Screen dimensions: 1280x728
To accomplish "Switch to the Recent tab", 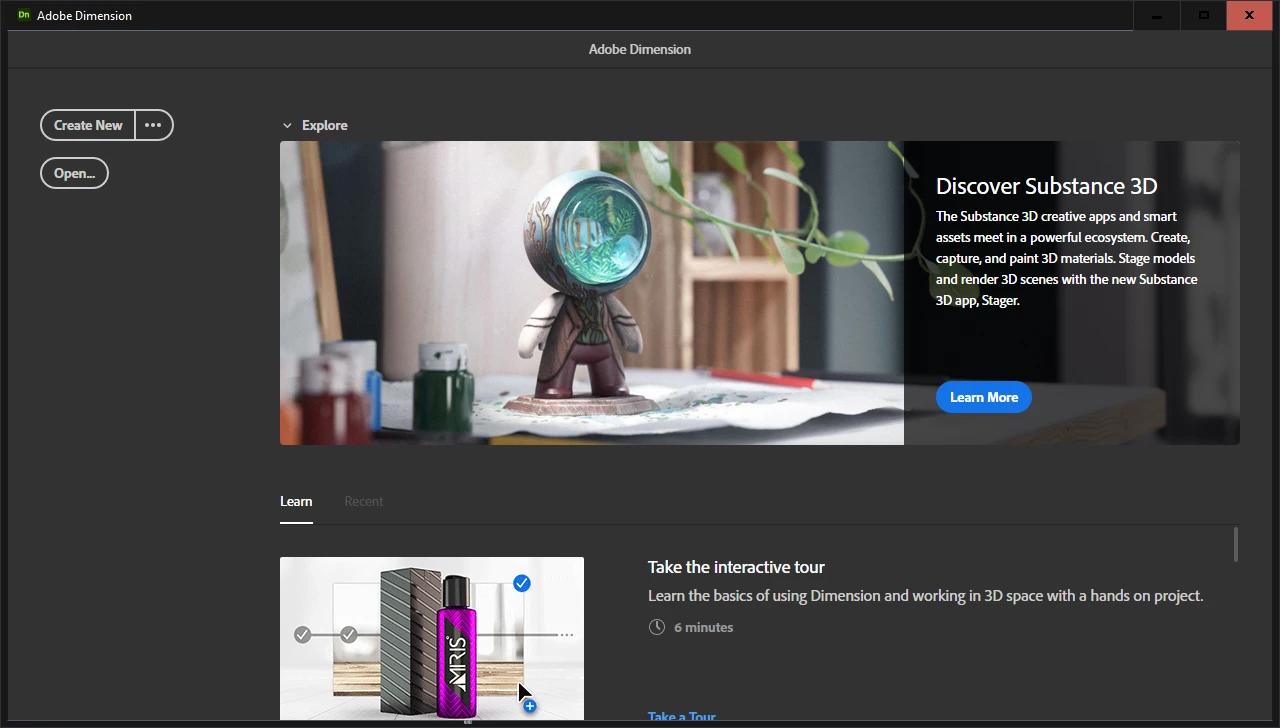I will click(x=363, y=501).
